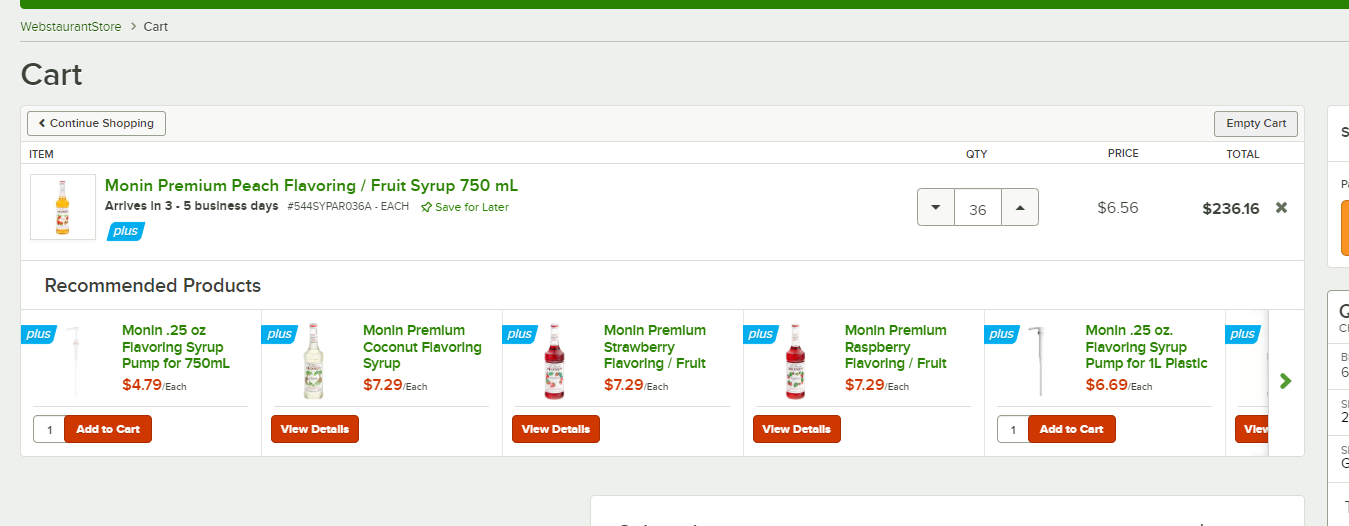
Task: Add 750mL syrup pump to cart
Action: 108,429
